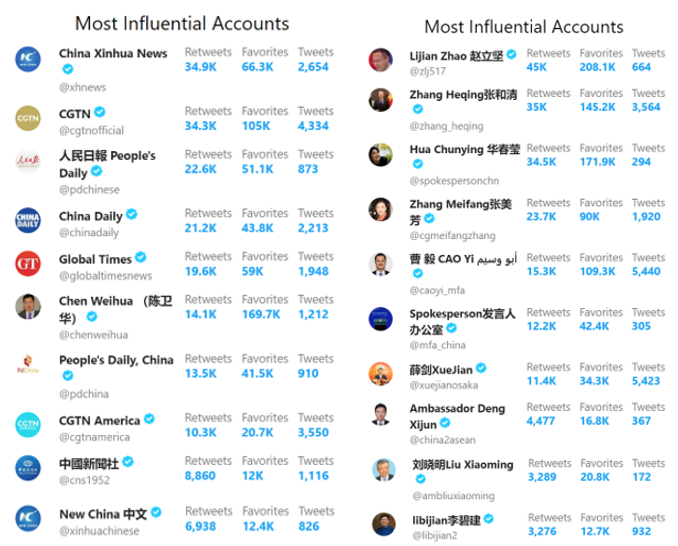Open the CGTN America teal logo avatar

coord(28,425)
